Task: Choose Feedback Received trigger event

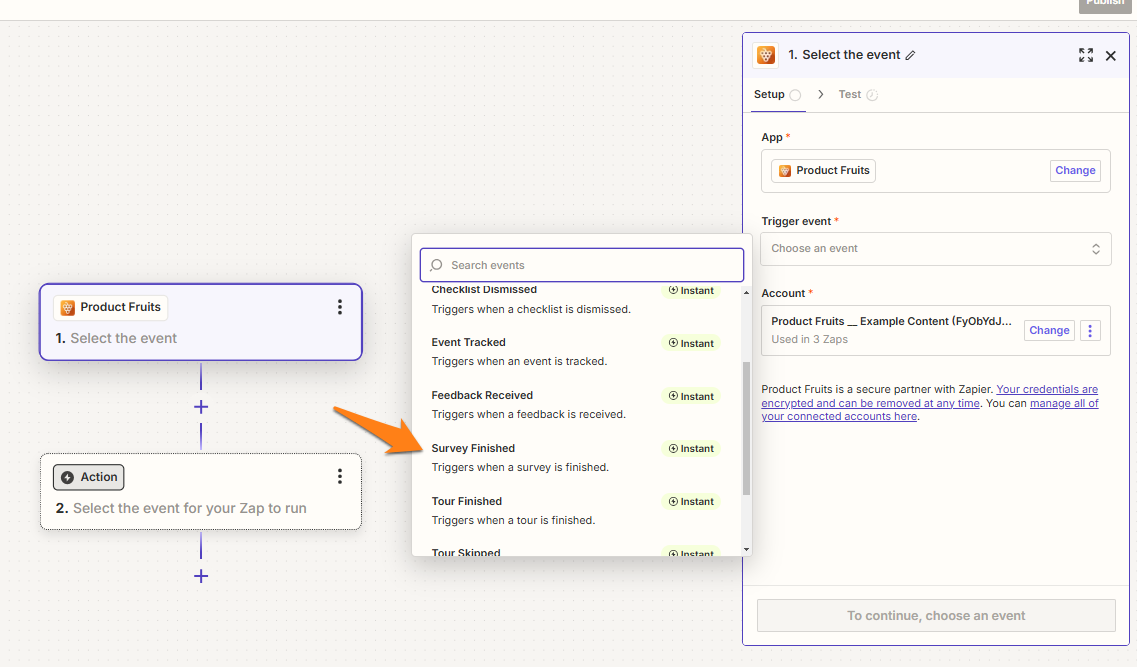Action: point(482,396)
